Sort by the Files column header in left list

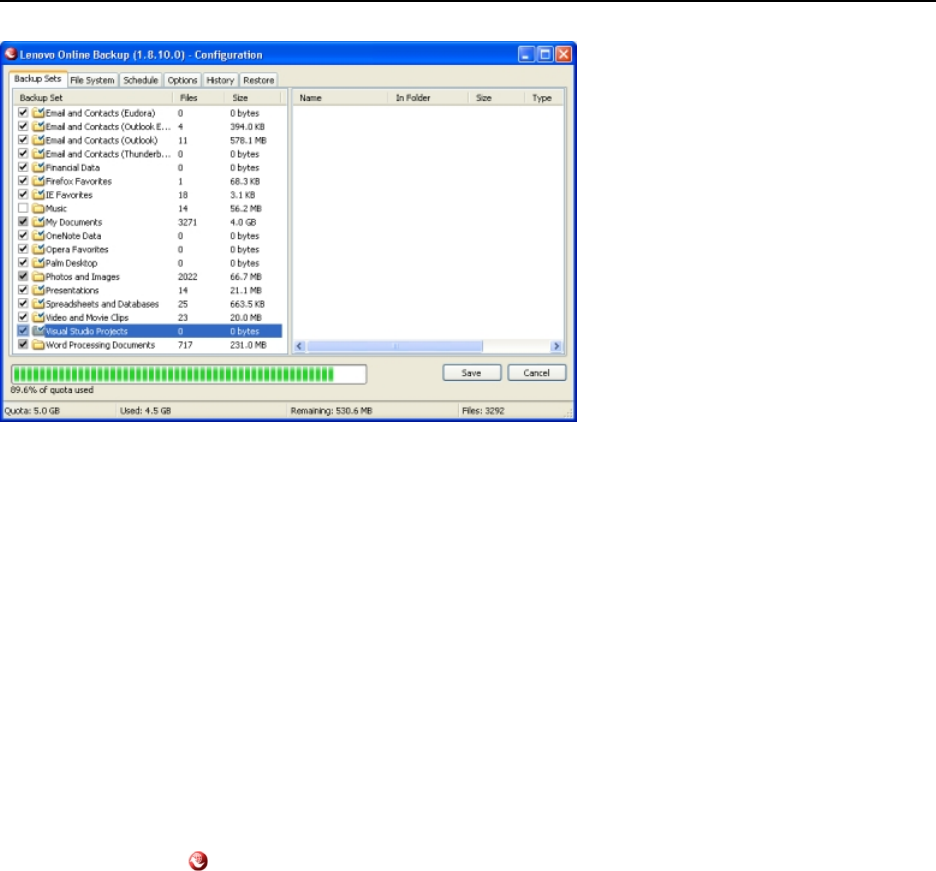click(198, 97)
